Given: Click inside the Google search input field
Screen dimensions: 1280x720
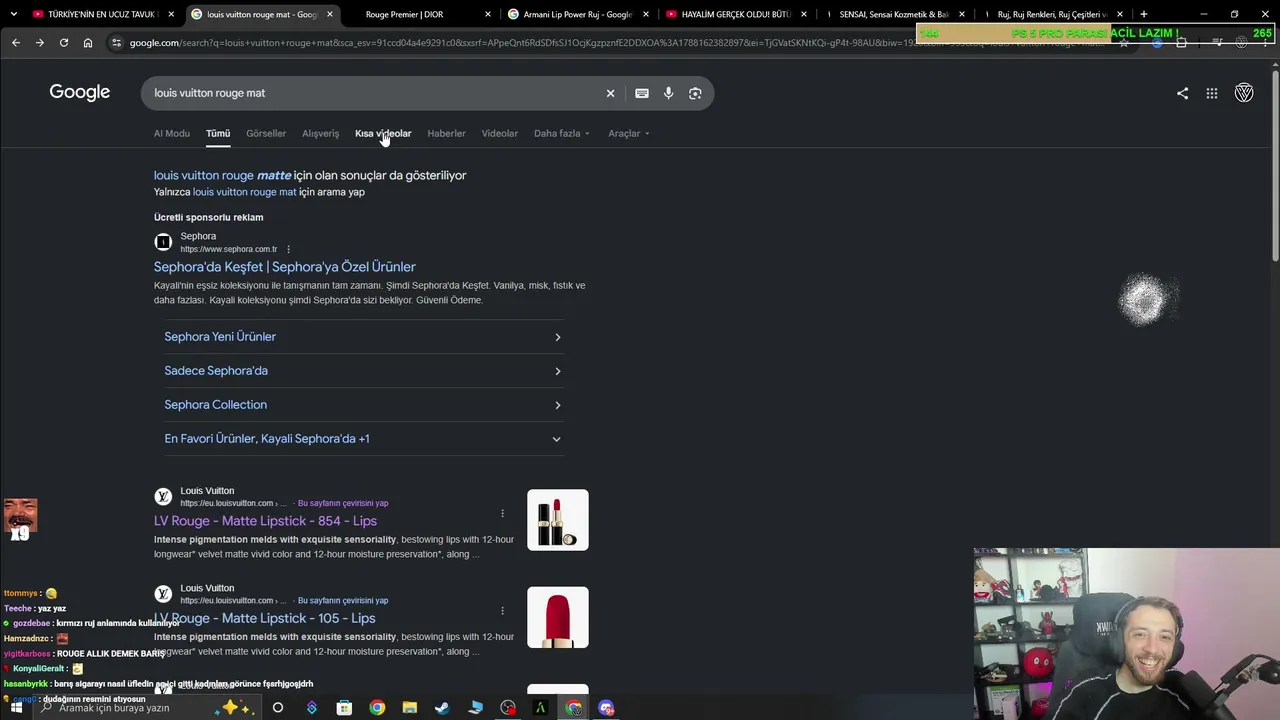Looking at the screenshot, I should [375, 93].
